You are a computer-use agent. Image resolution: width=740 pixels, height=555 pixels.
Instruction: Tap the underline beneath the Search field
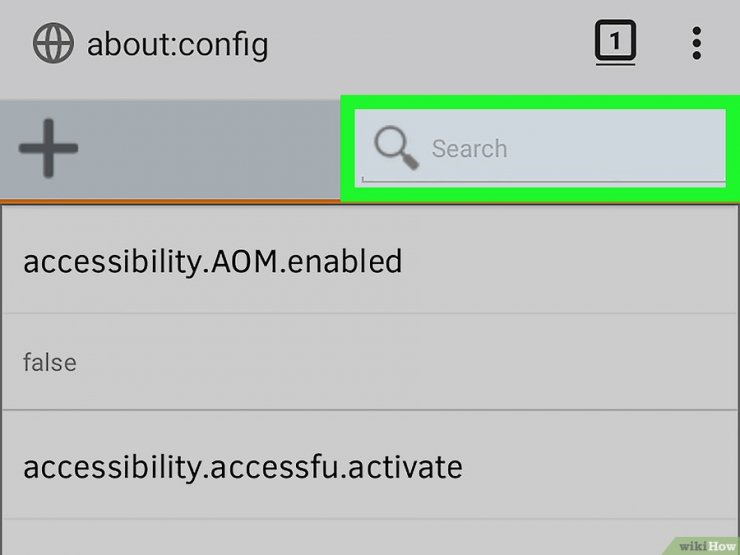point(543,180)
